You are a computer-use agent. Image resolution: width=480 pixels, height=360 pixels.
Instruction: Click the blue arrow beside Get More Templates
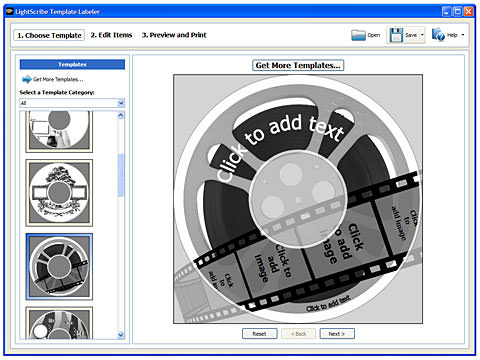click(x=26, y=79)
